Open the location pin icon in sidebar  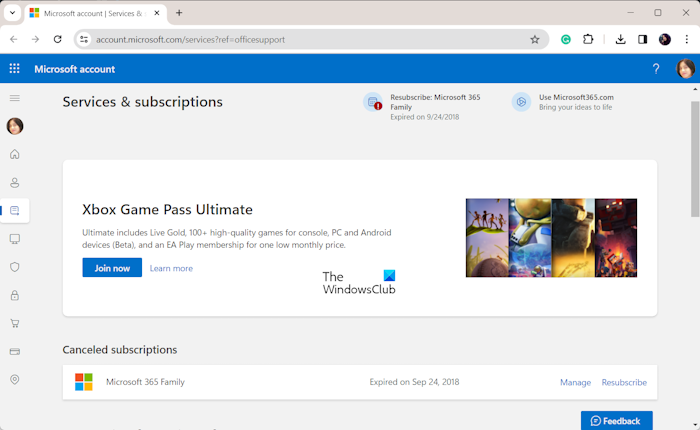tap(15, 379)
